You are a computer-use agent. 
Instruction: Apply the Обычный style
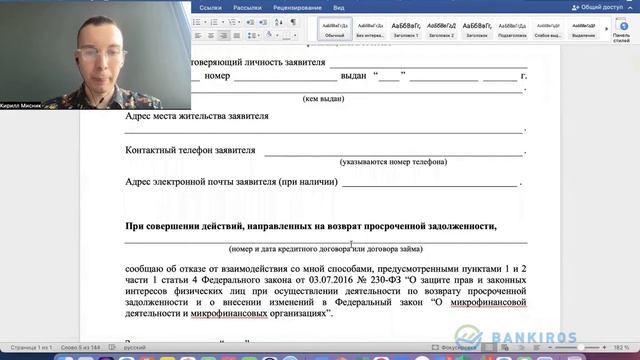(x=335, y=29)
